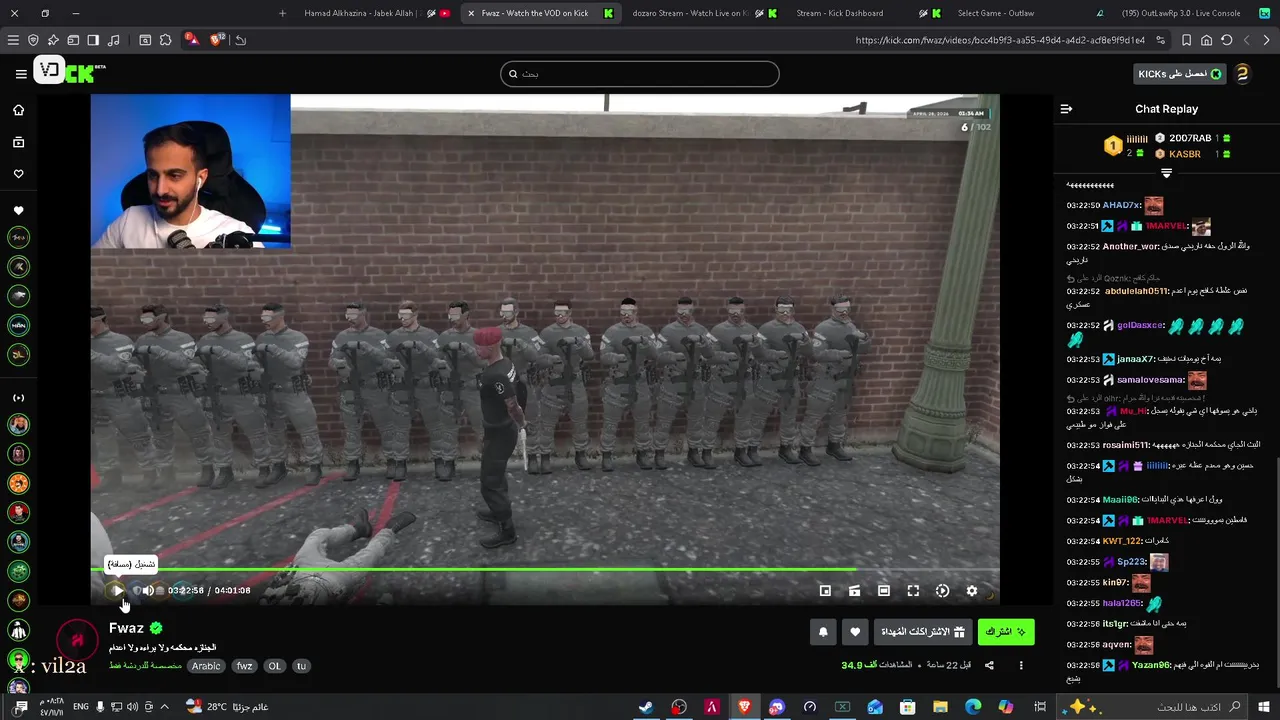This screenshot has height=720, width=1280.
Task: Show hidden system tray icons
Action: click(164, 707)
